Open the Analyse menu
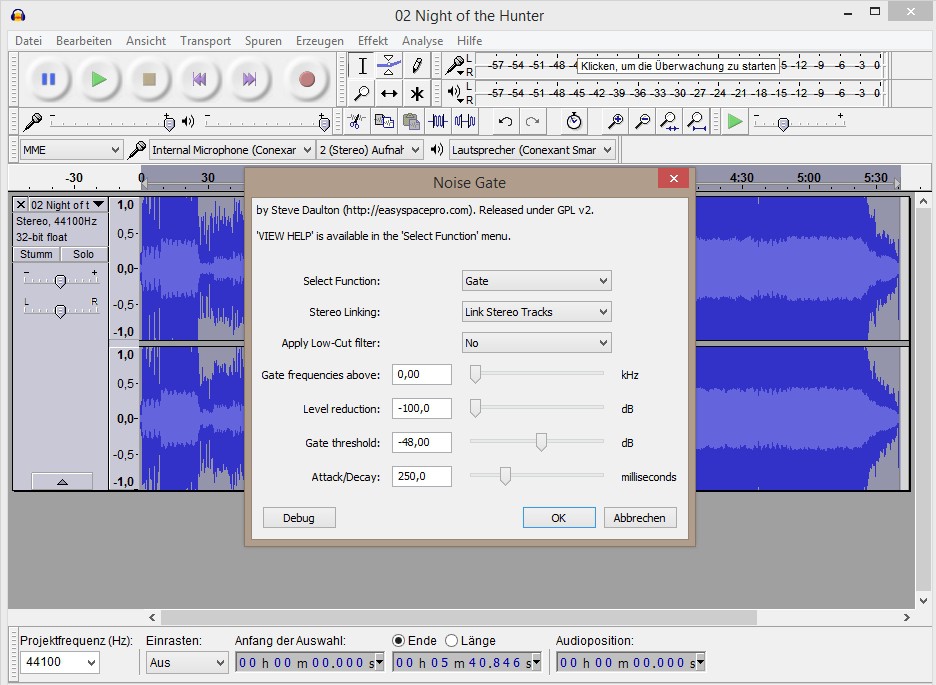Screen dimensions: 936x685 [422, 41]
